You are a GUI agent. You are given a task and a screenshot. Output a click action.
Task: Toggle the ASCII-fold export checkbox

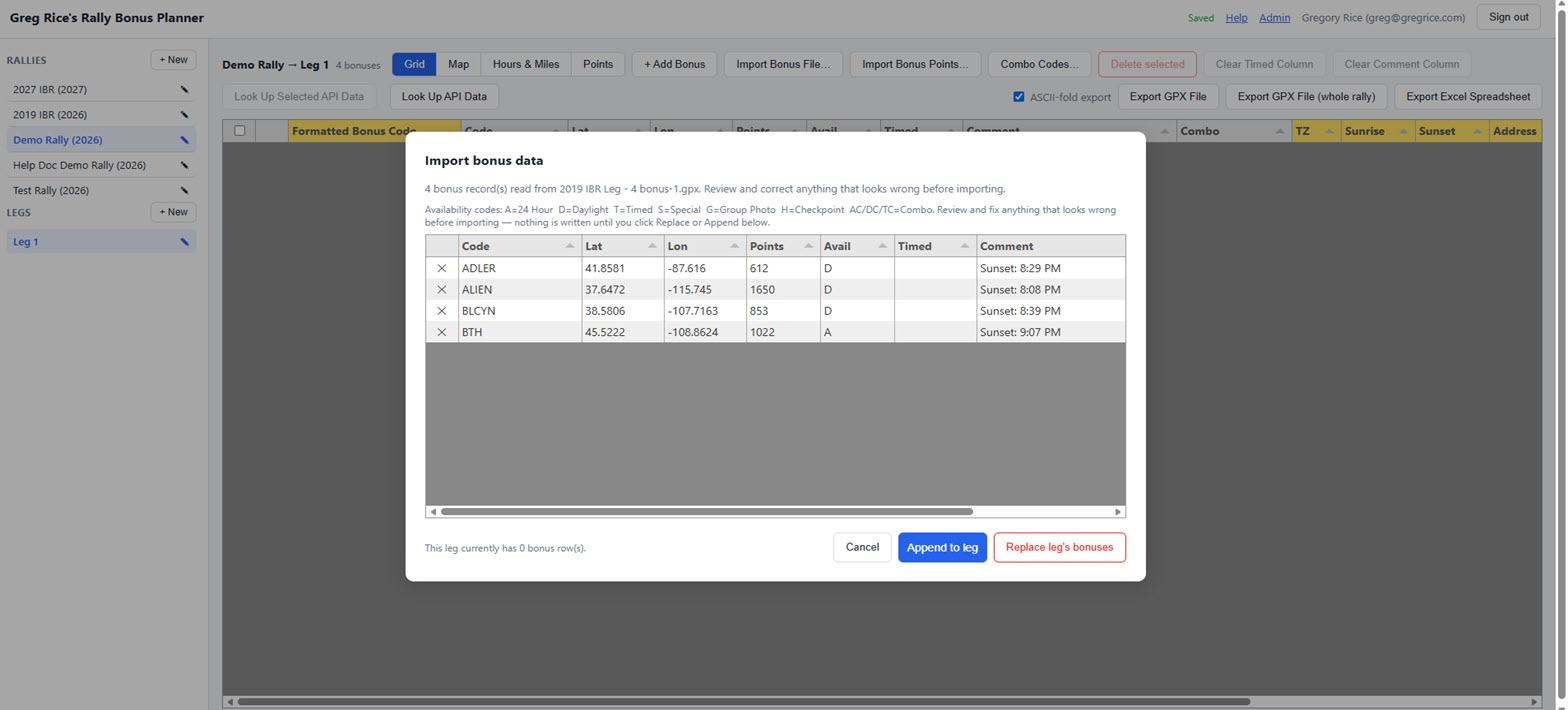click(1019, 97)
